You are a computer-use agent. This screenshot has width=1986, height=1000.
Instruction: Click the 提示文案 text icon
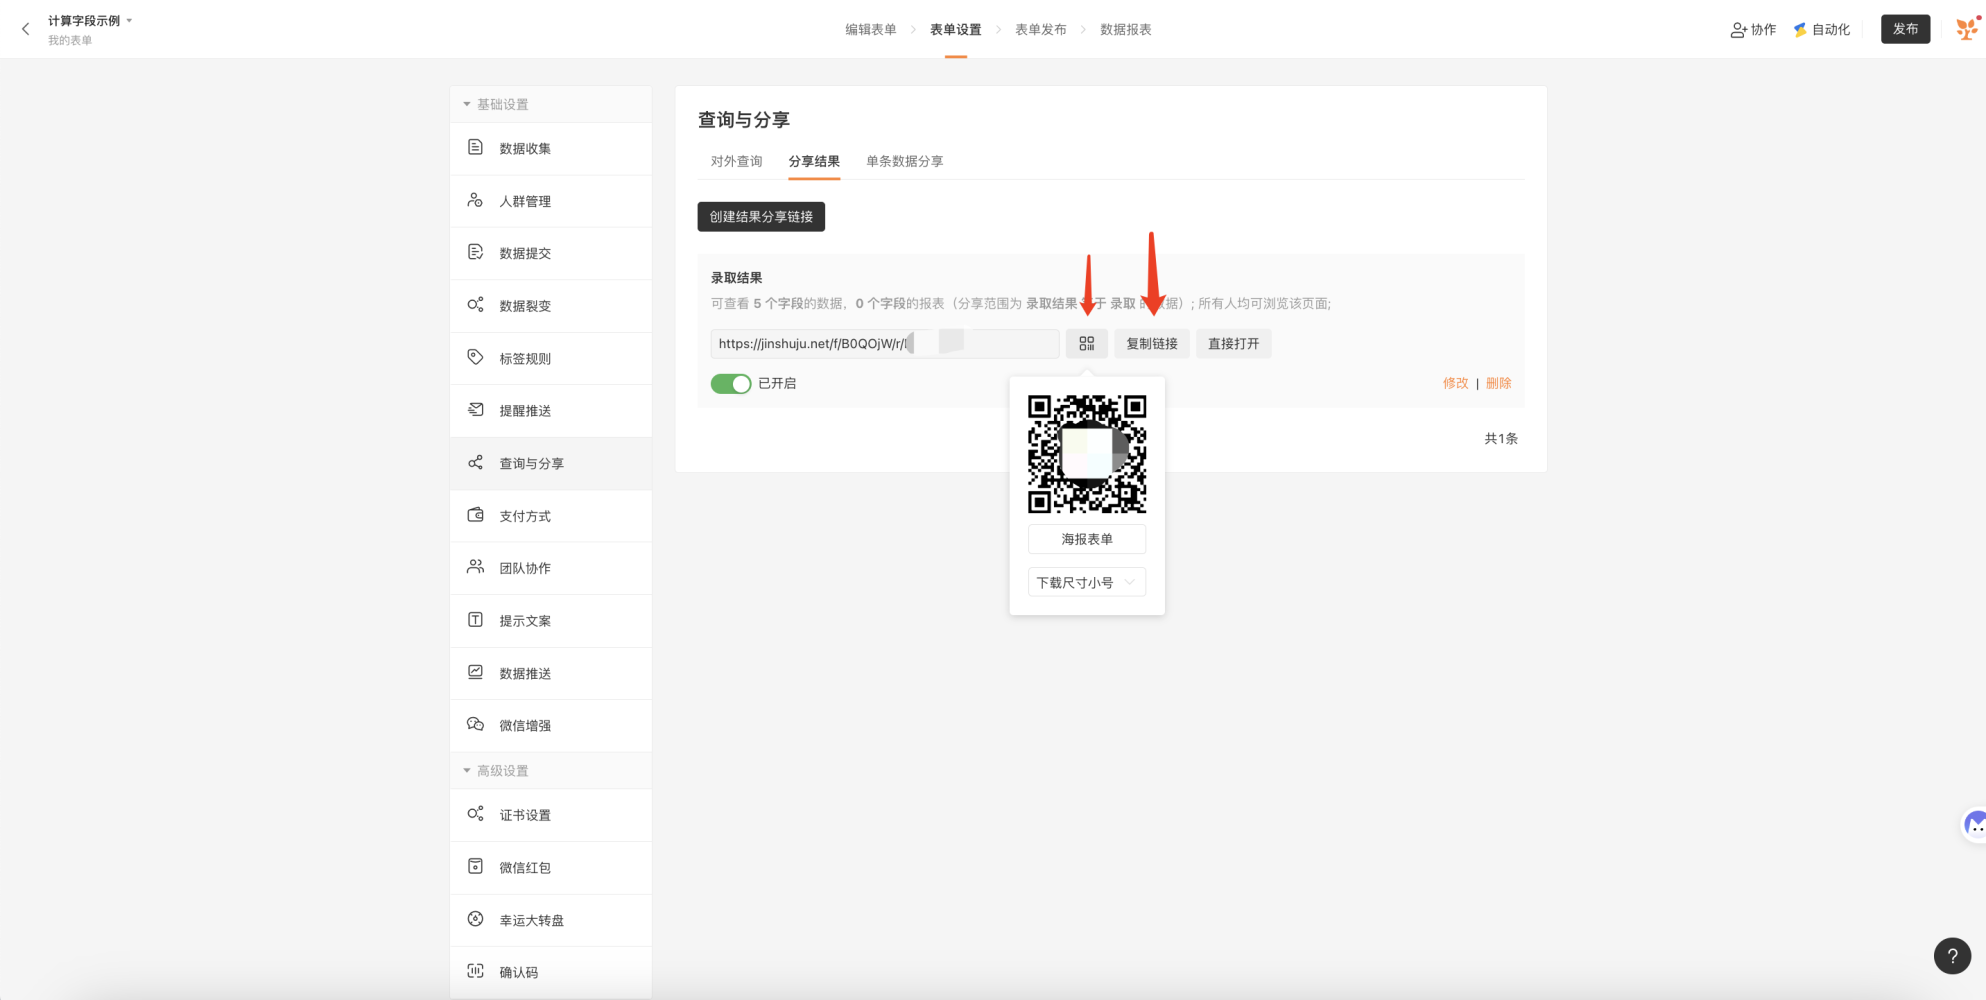click(x=476, y=620)
